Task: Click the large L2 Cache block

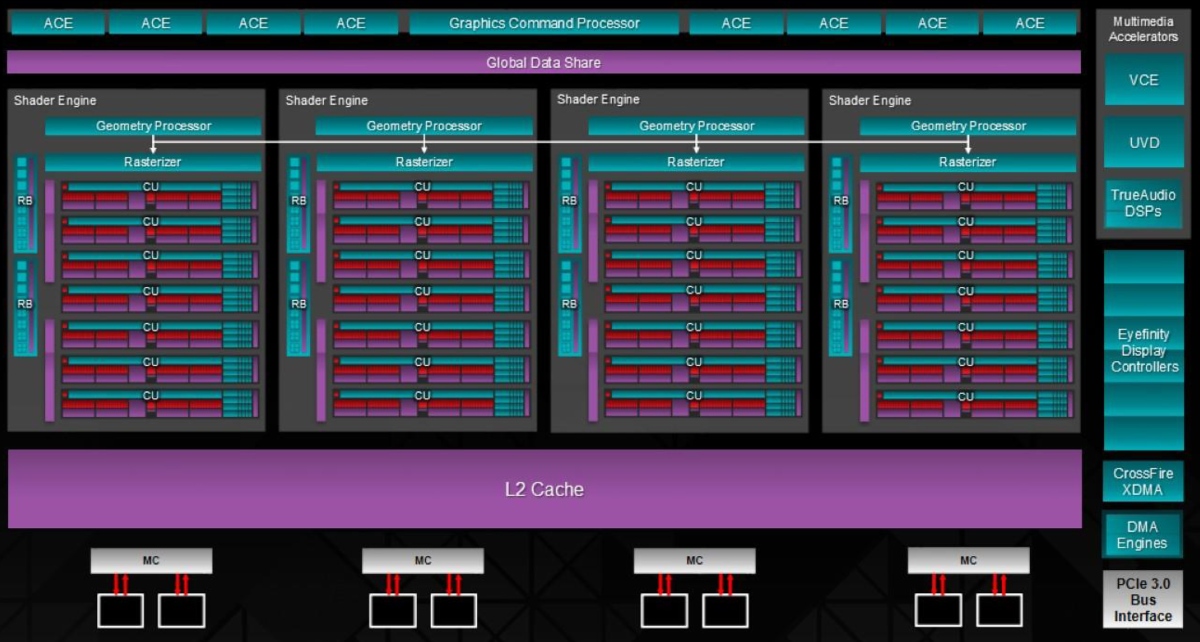Action: (x=544, y=489)
